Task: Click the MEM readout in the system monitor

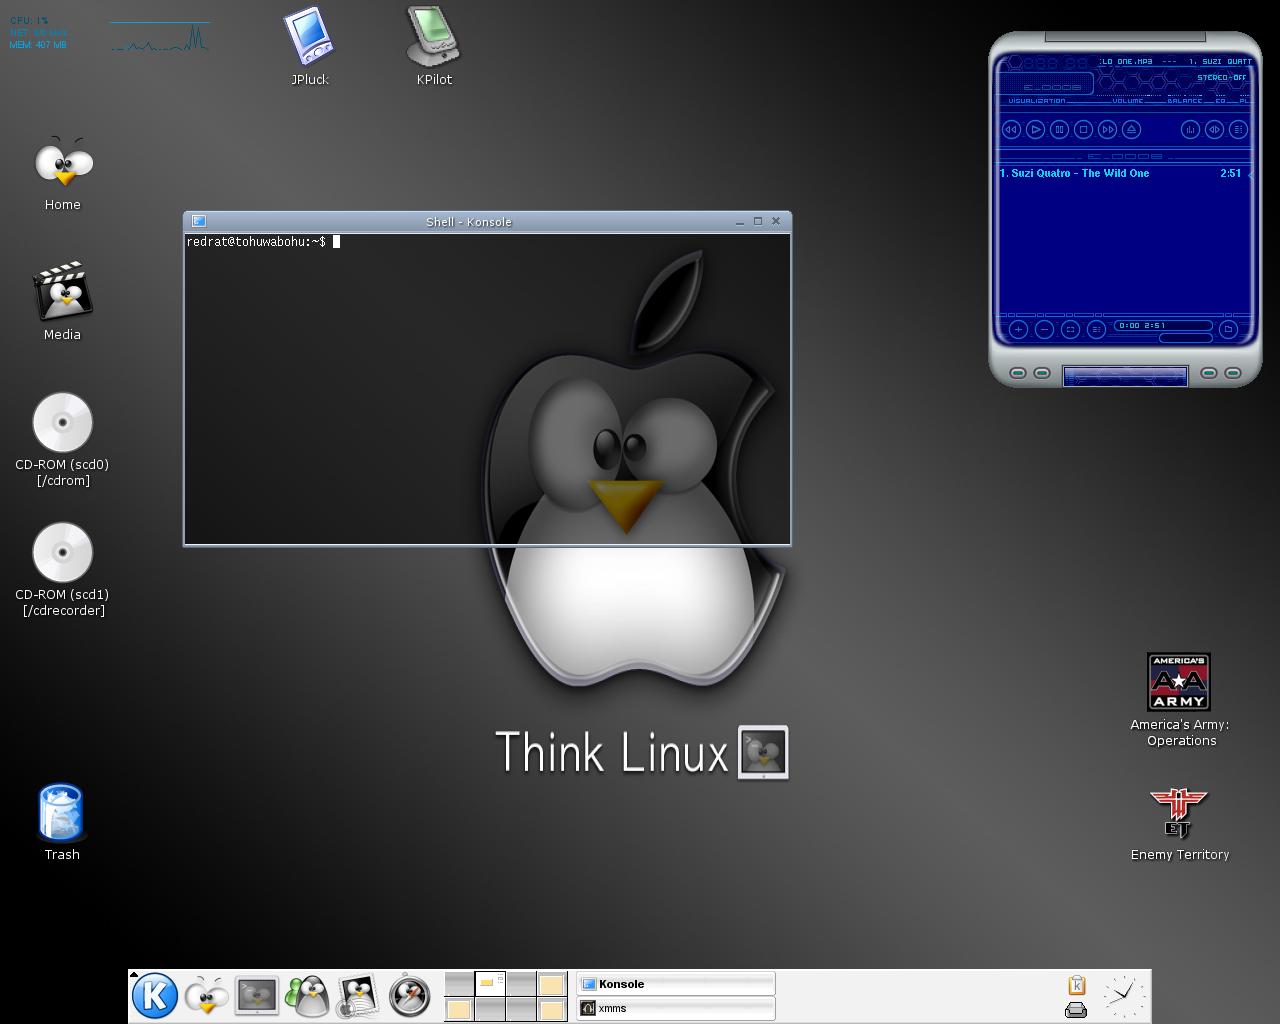Action: pos(38,45)
